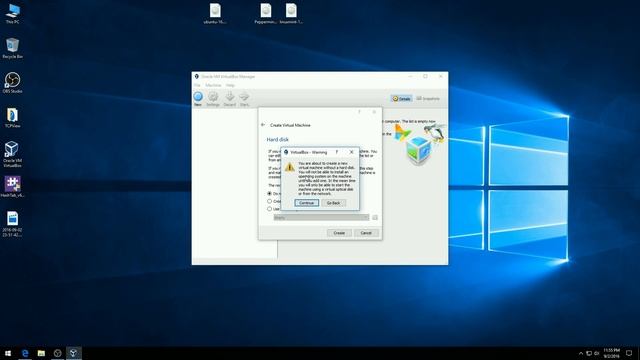
Task: Click the Start arrow toolbar icon
Action: [x=244, y=99]
